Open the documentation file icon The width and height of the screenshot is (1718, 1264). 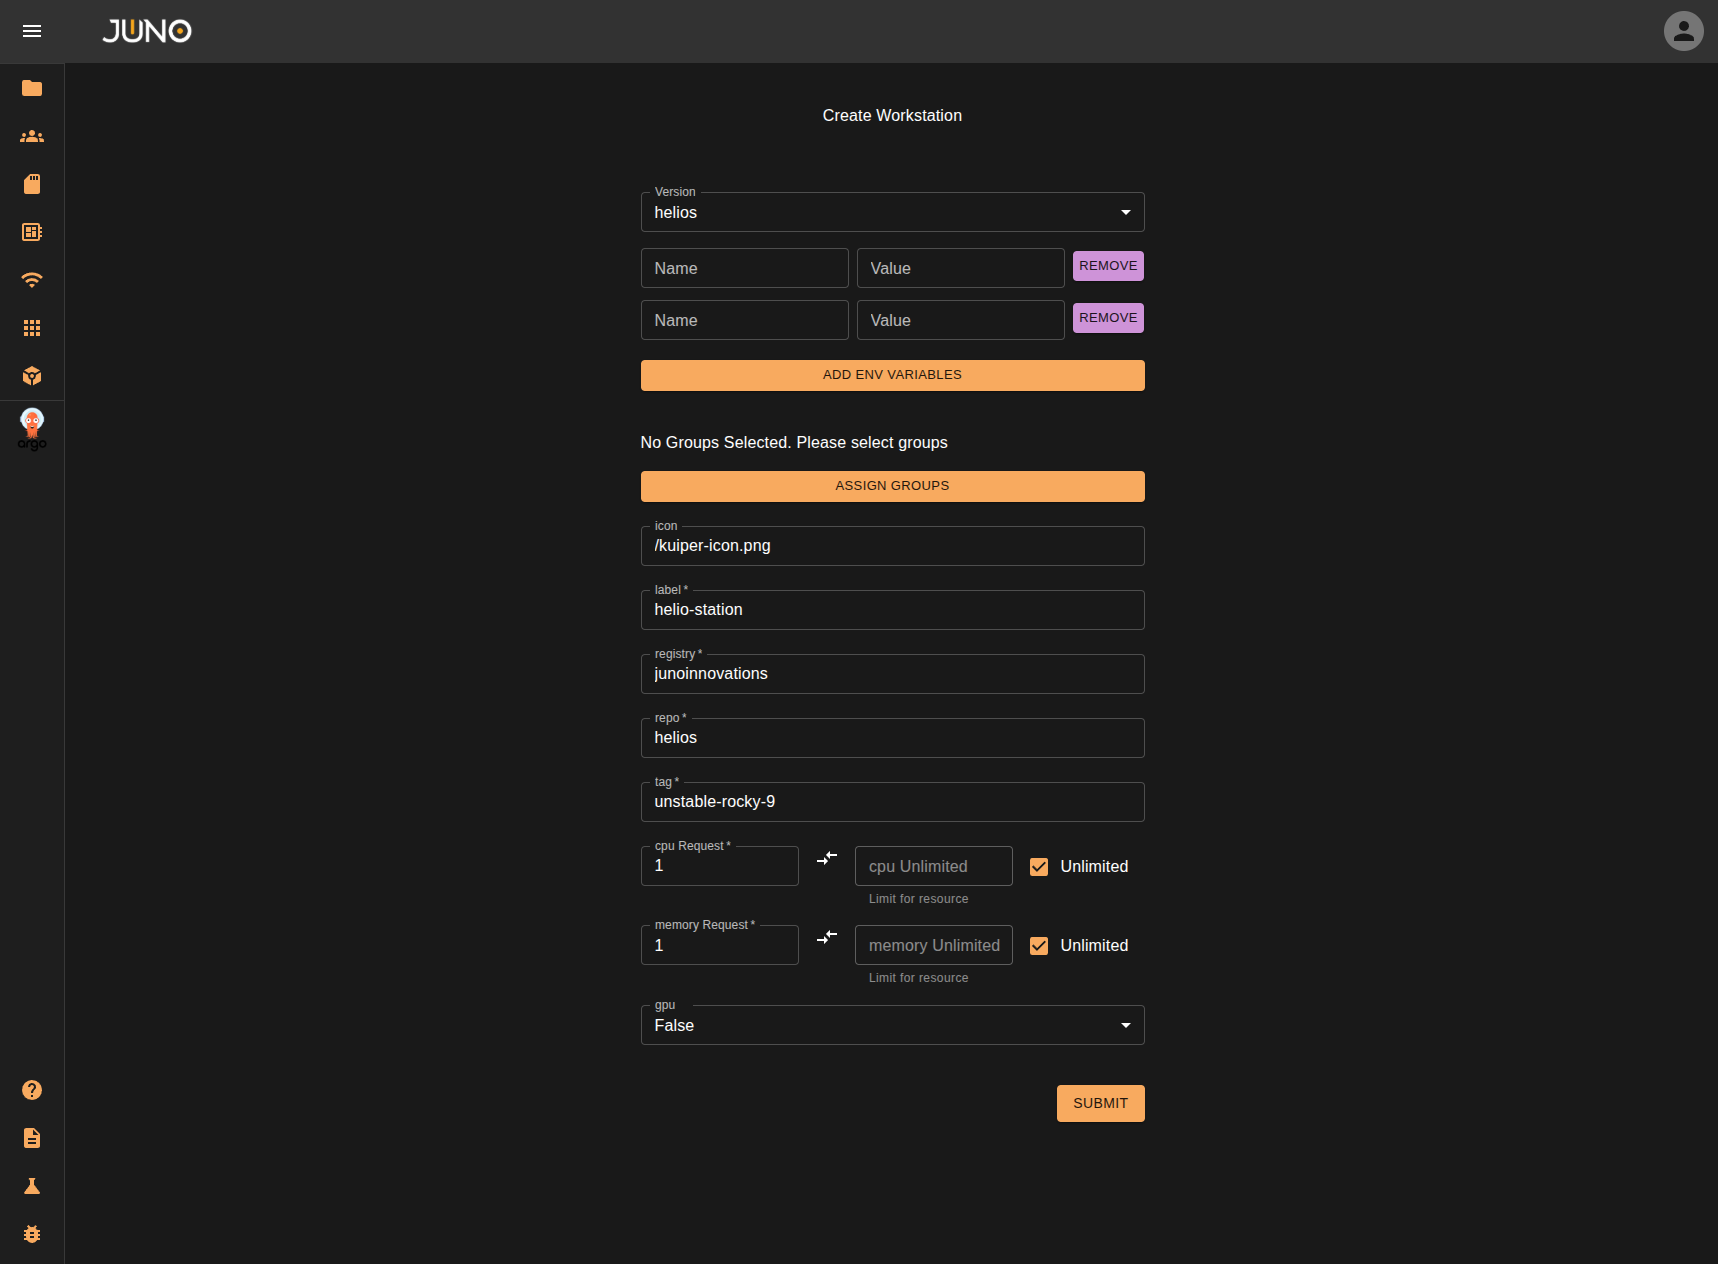[x=32, y=1138]
